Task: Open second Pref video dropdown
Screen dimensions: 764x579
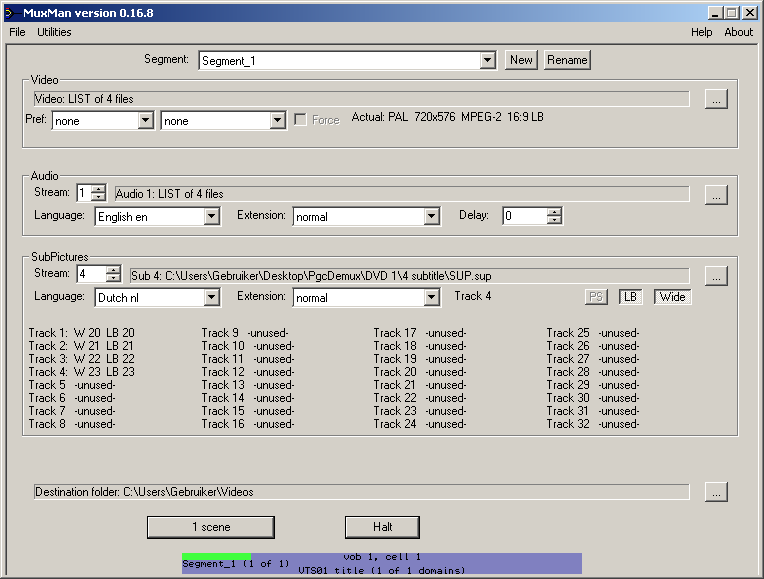Action: click(277, 120)
